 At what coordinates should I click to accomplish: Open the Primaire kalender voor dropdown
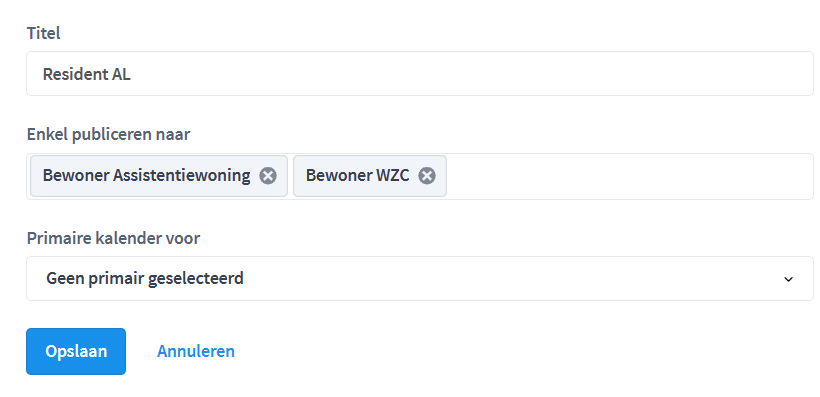pyautogui.click(x=419, y=278)
